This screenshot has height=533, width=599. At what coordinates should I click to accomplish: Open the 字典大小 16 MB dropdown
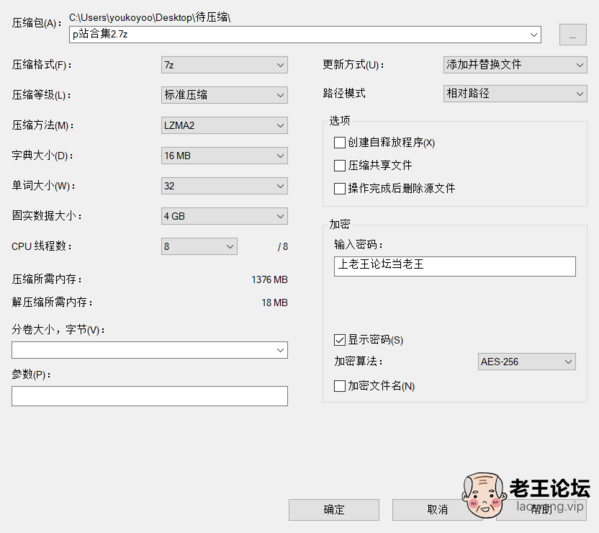coord(224,156)
